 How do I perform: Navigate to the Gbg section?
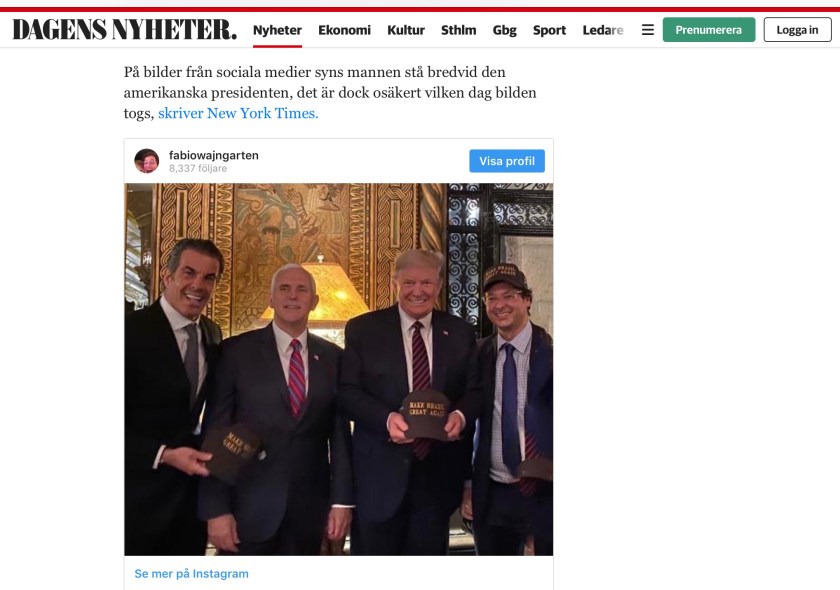(x=505, y=30)
